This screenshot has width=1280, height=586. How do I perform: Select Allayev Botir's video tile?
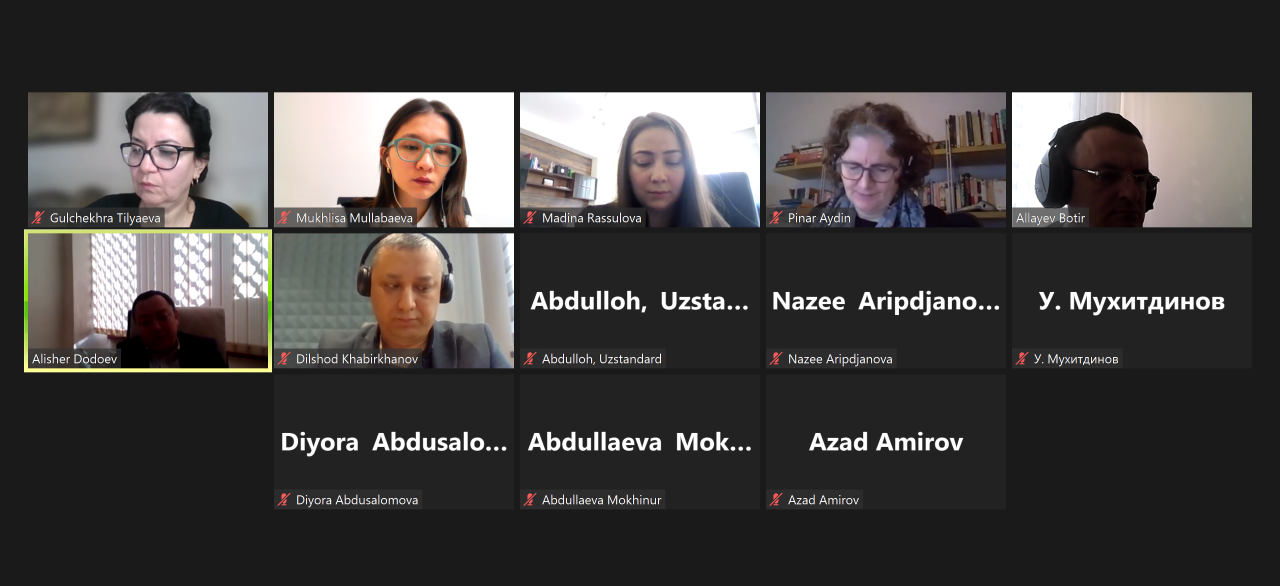pos(1132,160)
